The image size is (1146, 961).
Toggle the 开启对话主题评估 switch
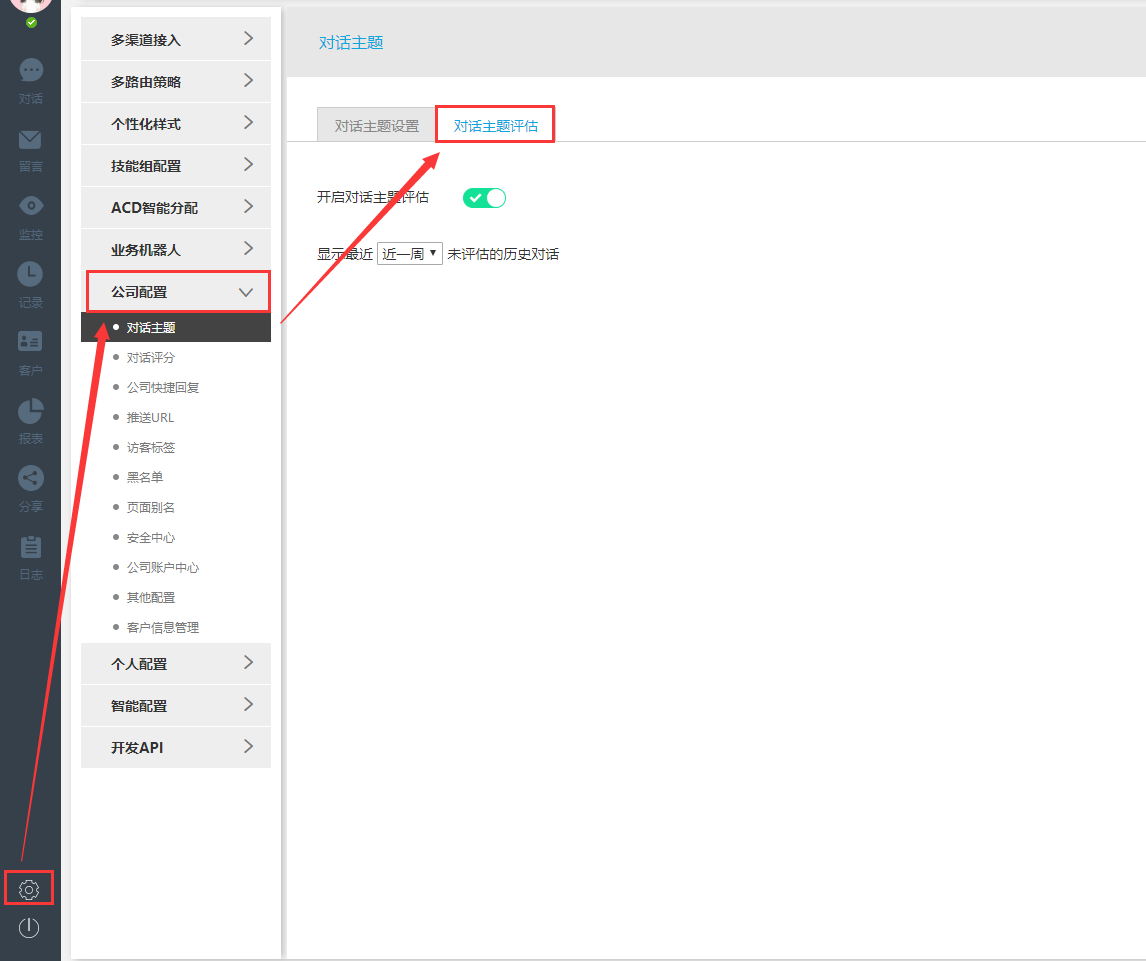(x=484, y=198)
